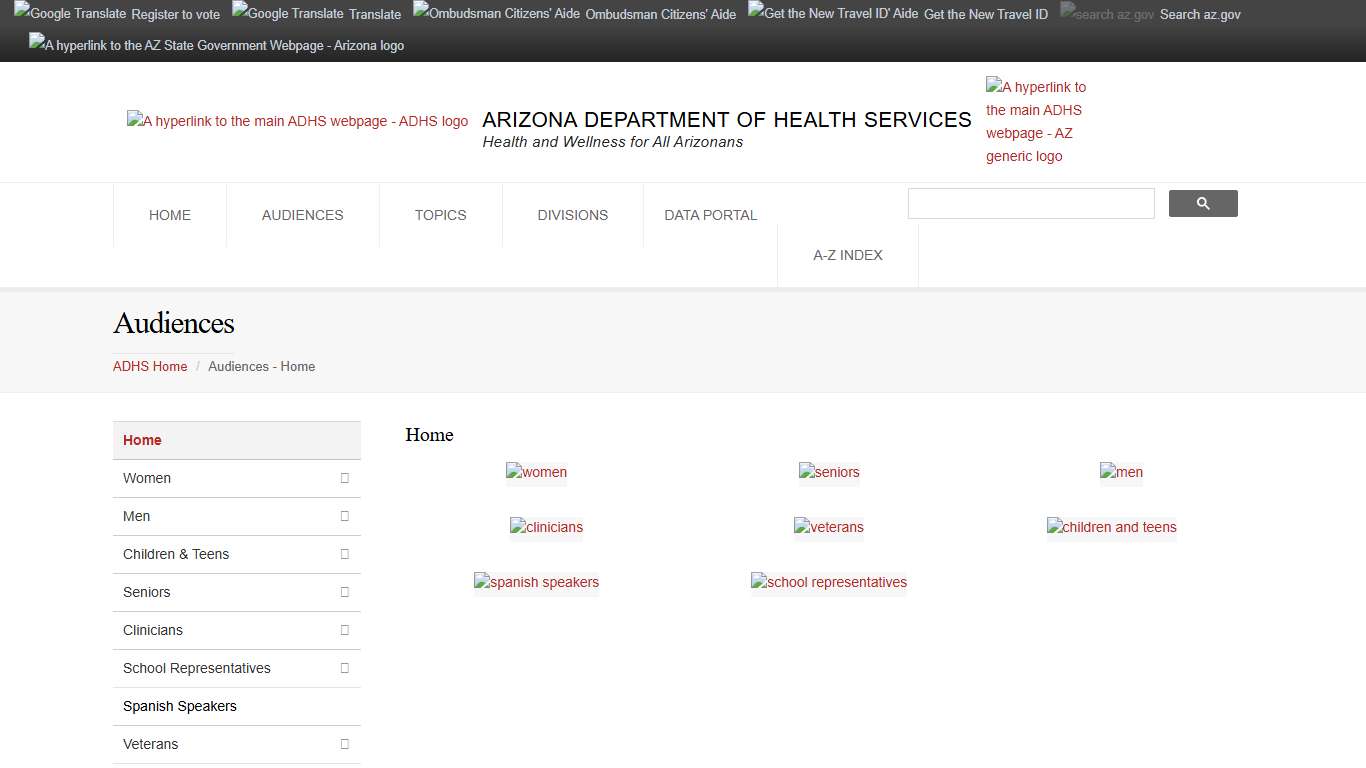
Task: Select Spanish Speakers in sidebar
Action: [180, 706]
